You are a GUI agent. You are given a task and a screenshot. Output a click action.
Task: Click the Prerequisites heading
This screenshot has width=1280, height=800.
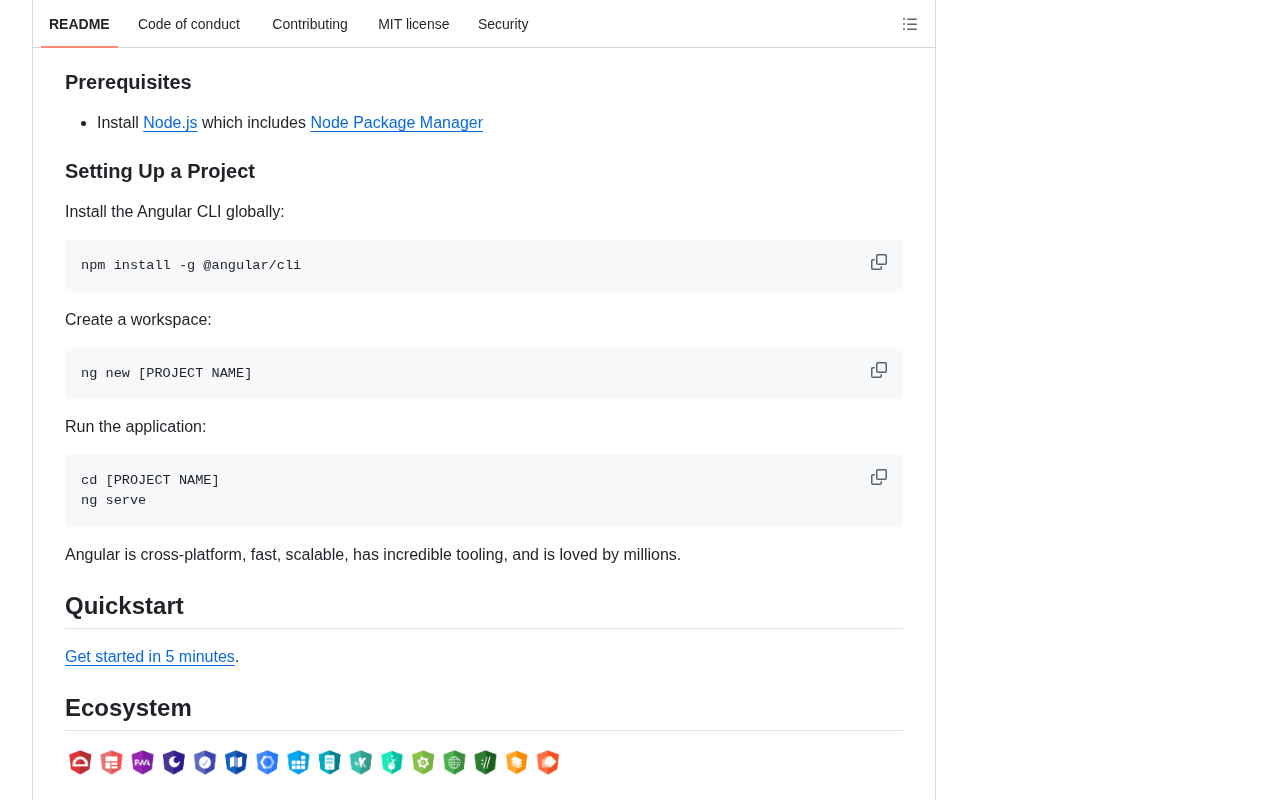tap(128, 82)
